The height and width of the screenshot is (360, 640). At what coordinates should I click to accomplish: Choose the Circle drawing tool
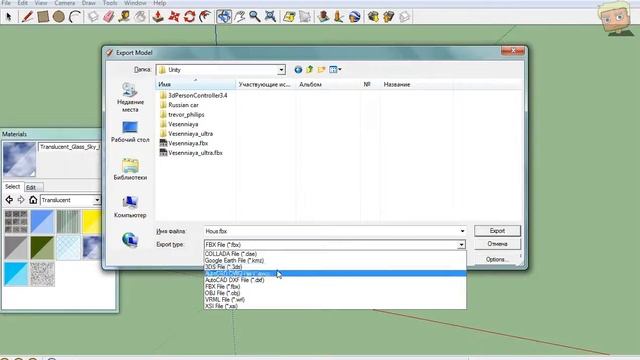[59, 17]
